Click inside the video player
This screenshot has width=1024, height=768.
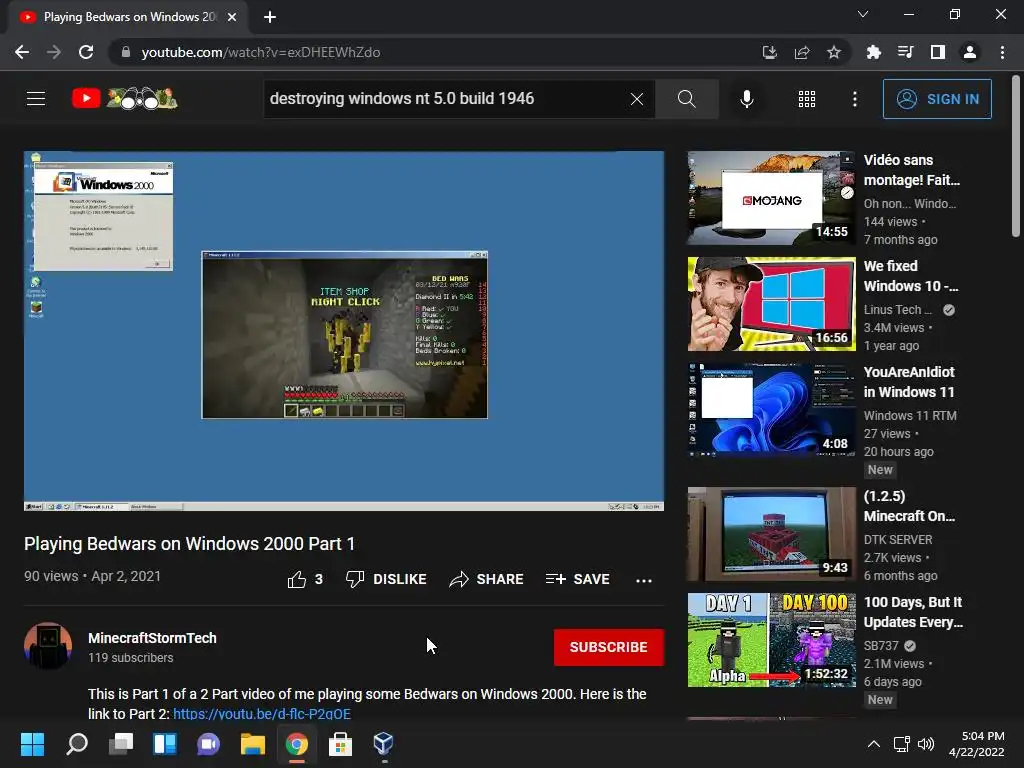344,331
